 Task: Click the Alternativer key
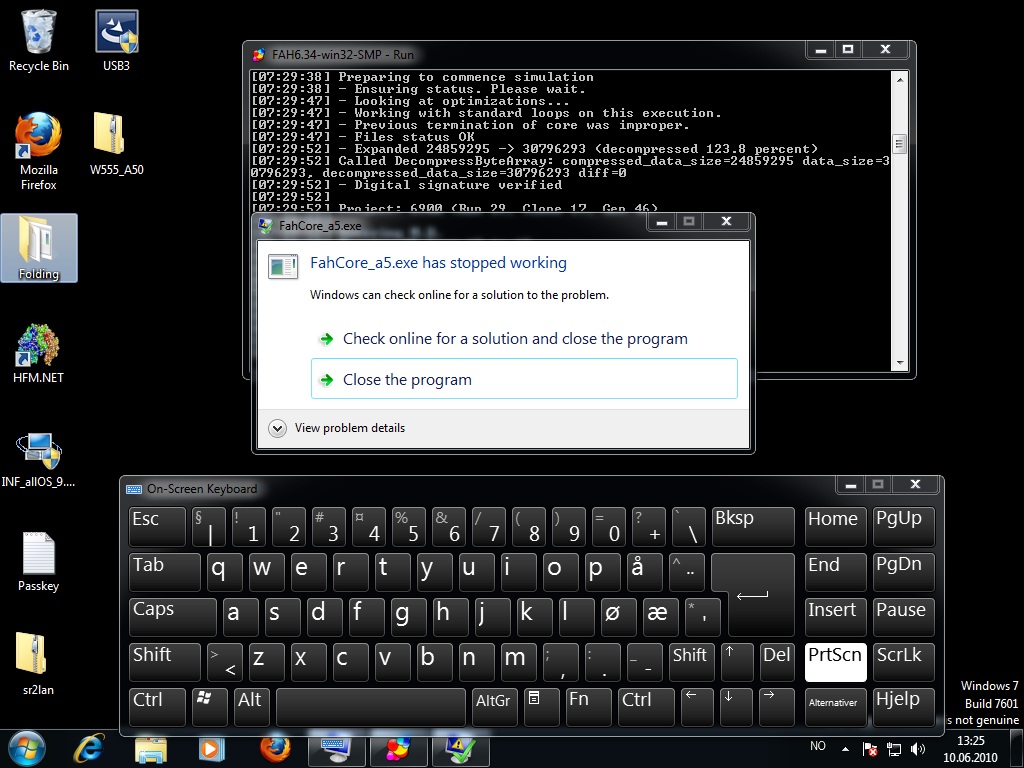[836, 707]
